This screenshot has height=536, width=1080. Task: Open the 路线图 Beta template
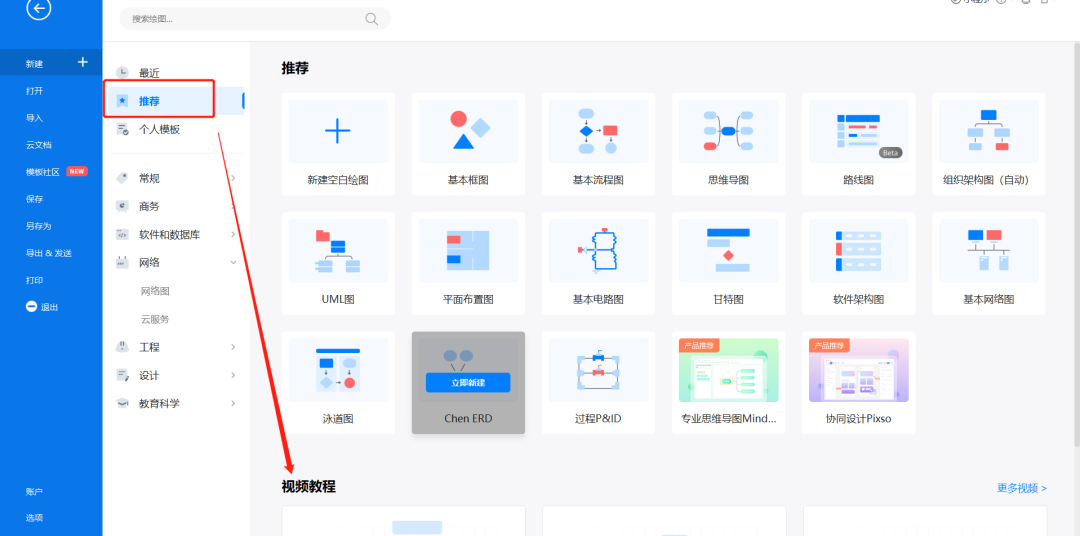858,144
